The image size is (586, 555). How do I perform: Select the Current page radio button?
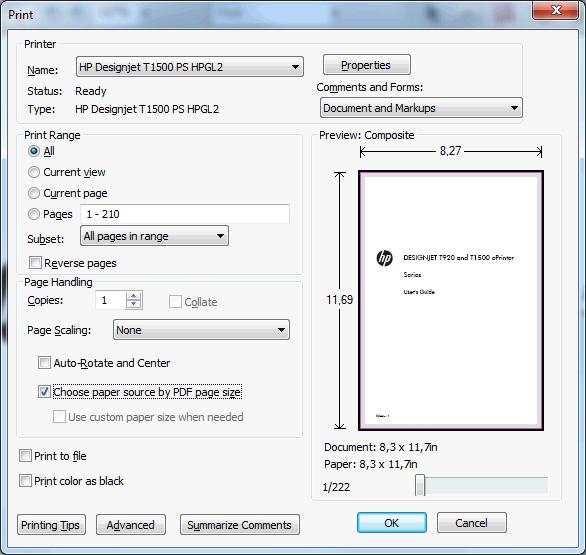(x=34, y=193)
